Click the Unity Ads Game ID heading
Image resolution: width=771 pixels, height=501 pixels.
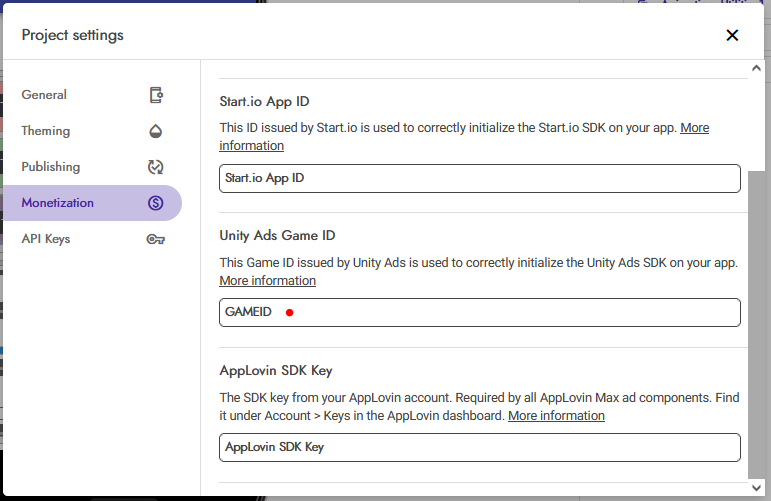[x=277, y=236]
